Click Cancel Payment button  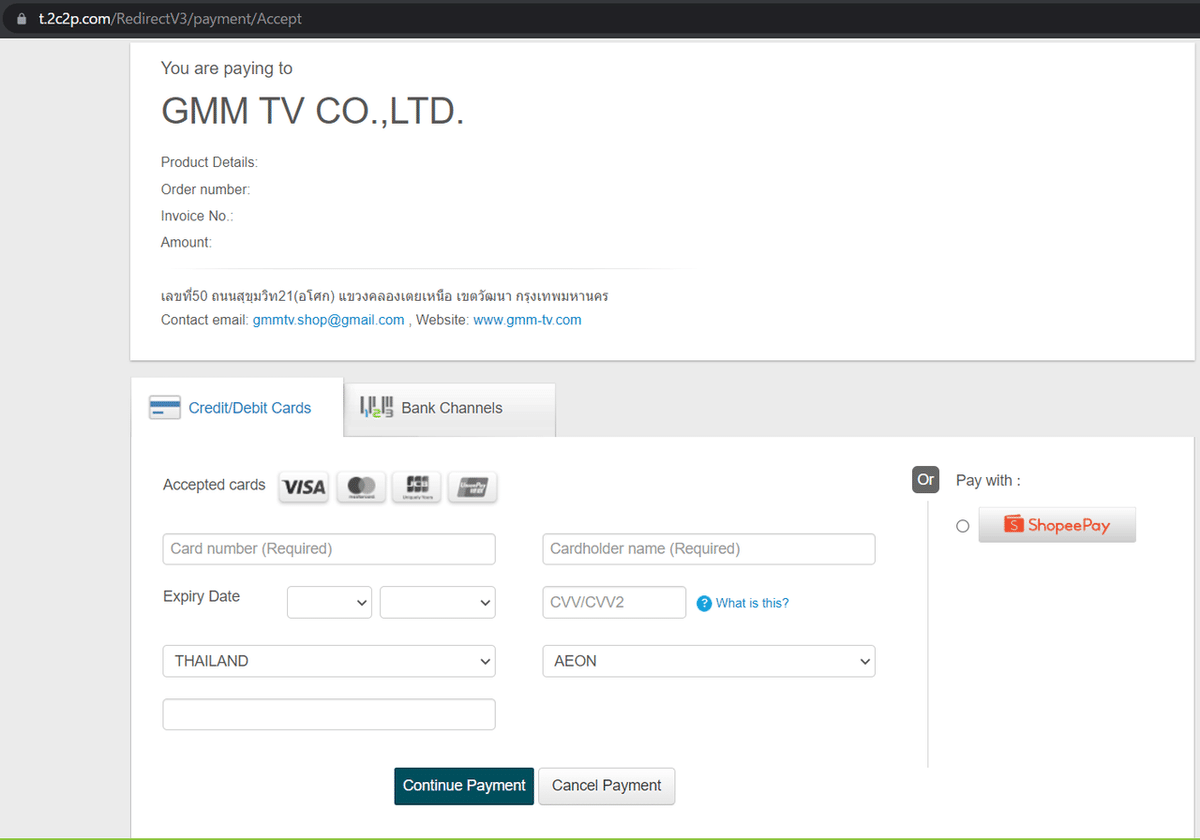(x=607, y=786)
